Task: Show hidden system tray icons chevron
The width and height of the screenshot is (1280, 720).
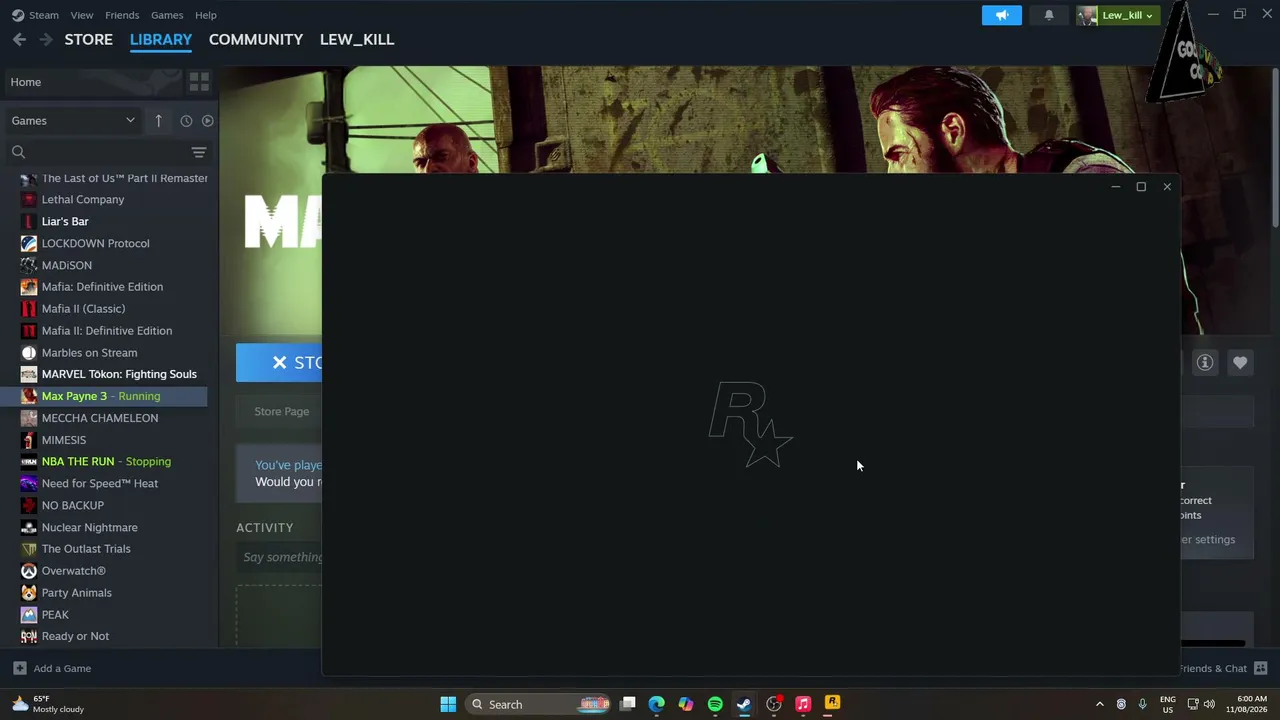Action: point(1100,704)
